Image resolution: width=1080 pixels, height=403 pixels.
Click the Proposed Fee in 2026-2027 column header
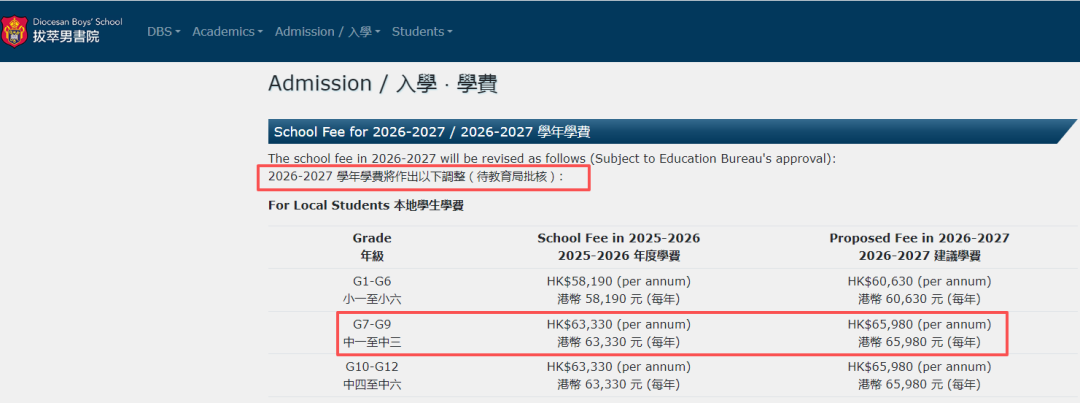[920, 247]
